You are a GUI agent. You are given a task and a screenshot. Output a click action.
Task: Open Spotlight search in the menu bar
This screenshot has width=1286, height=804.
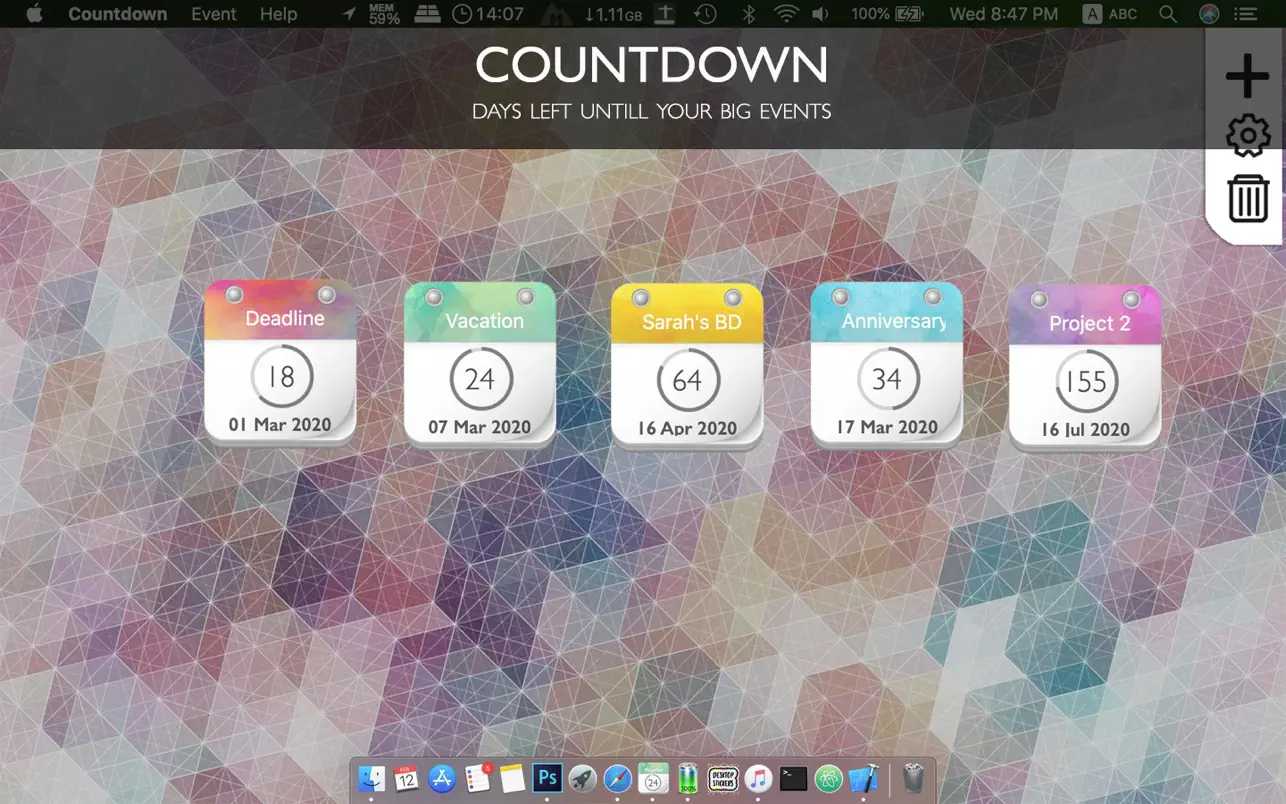pos(1166,14)
